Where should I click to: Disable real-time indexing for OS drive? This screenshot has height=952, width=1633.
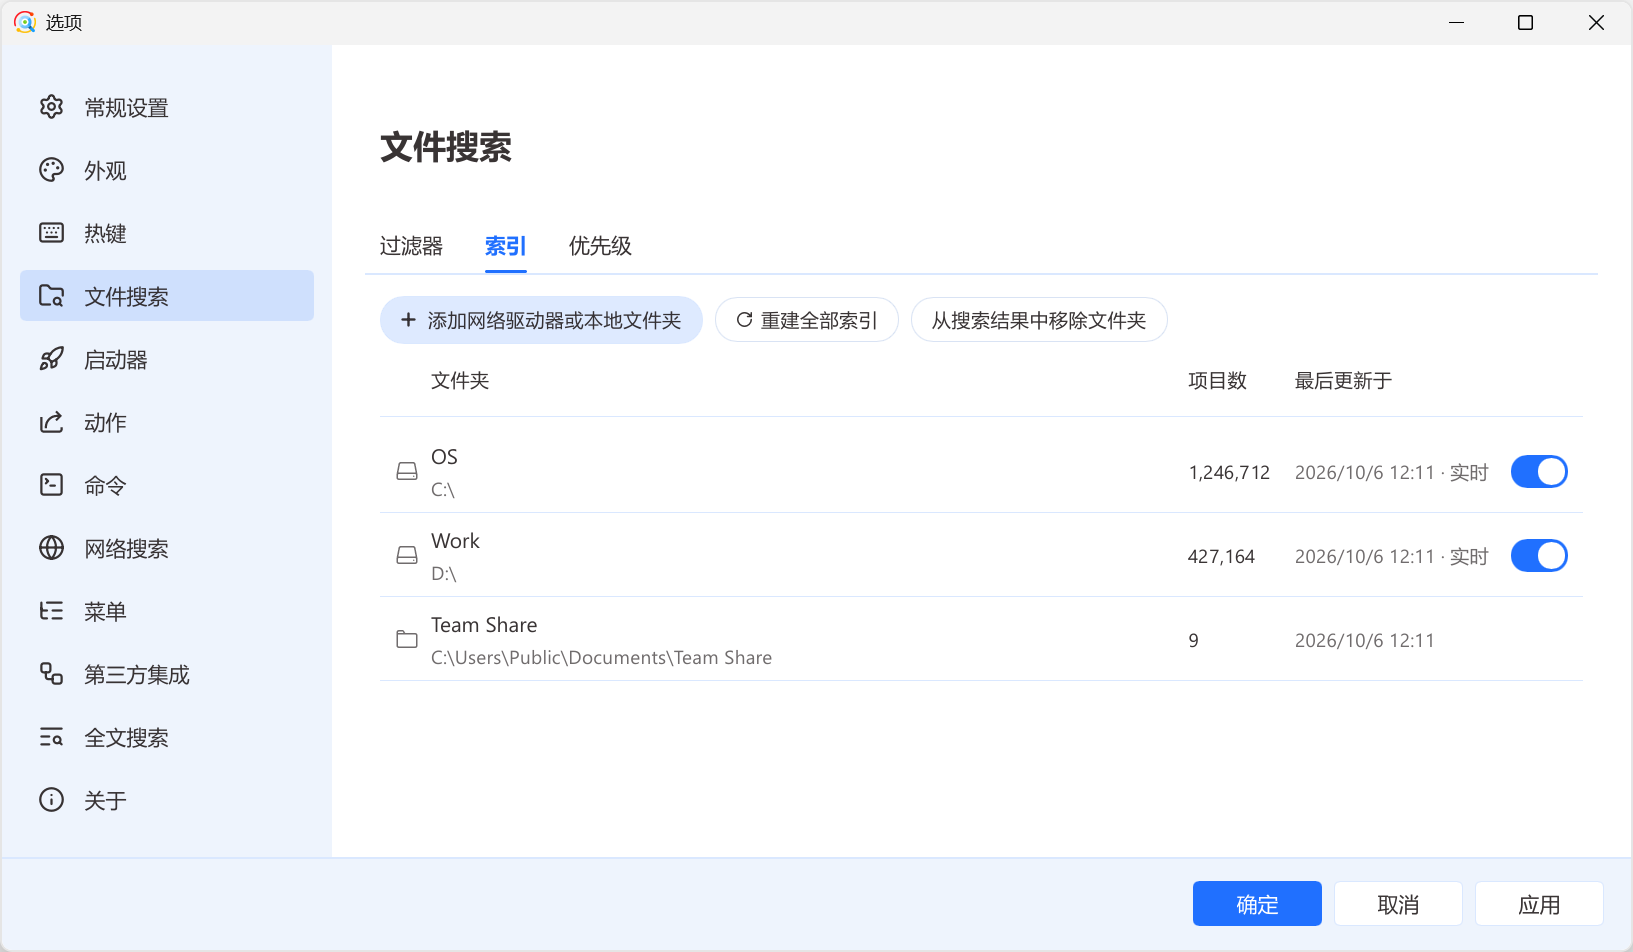click(x=1539, y=472)
